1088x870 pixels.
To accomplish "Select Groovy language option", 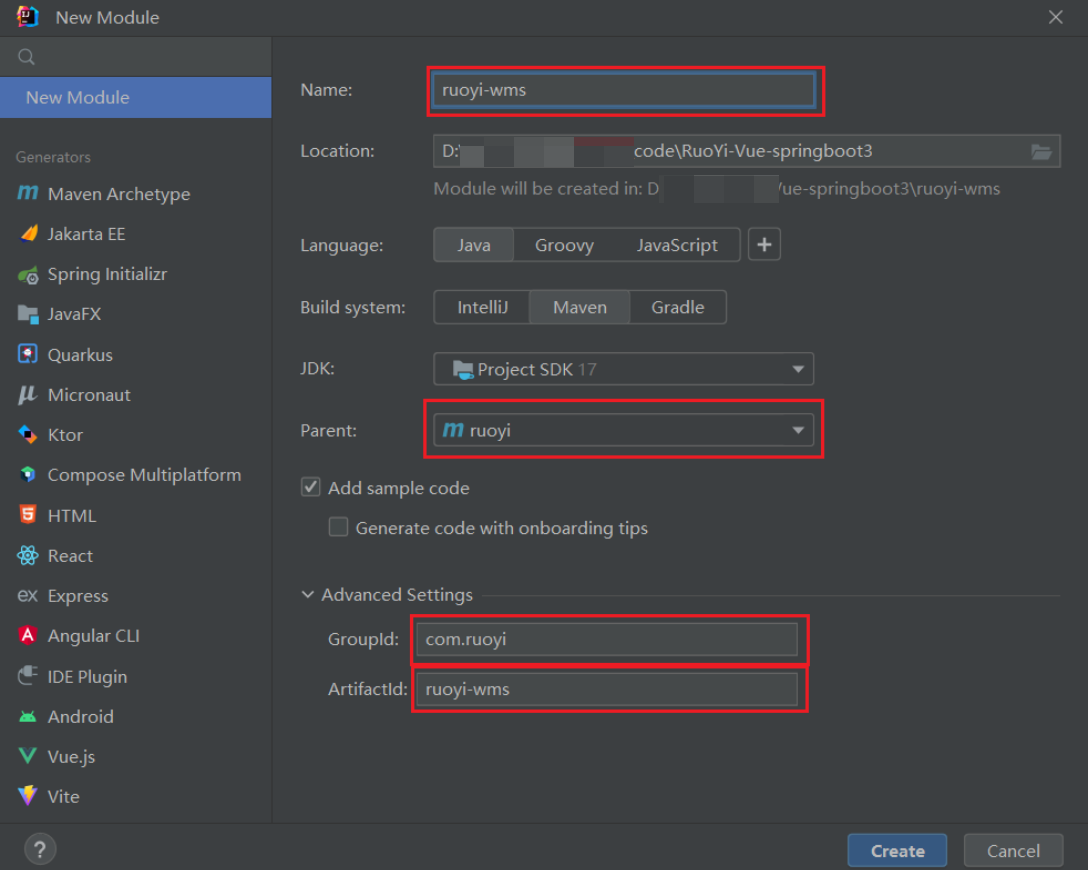I will tap(564, 245).
